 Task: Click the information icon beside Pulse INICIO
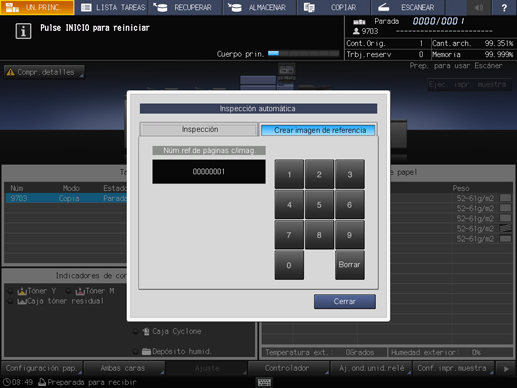[x=23, y=31]
